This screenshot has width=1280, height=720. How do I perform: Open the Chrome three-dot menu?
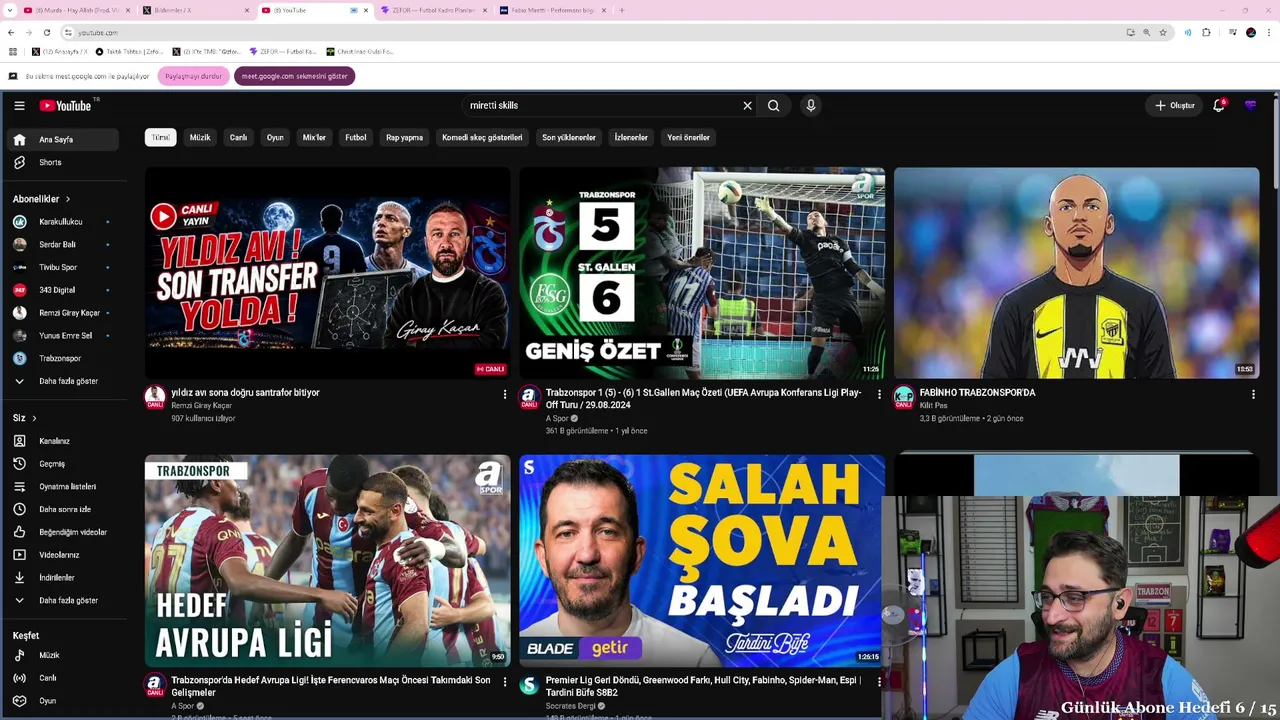[x=1268, y=32]
